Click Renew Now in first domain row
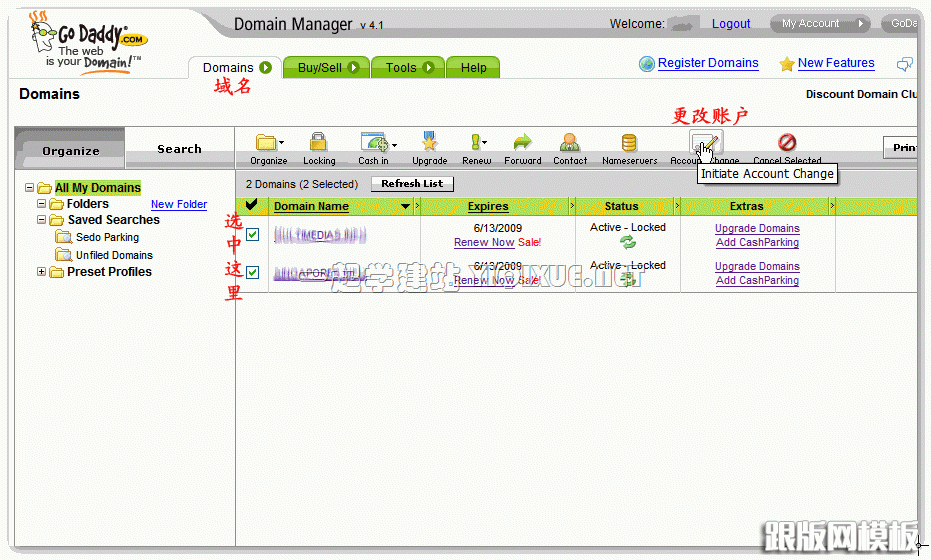 (484, 242)
